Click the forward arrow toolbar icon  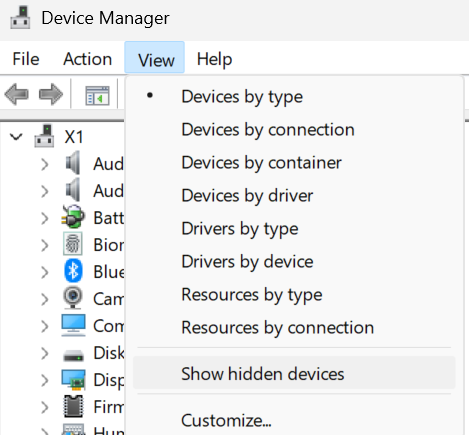51,94
